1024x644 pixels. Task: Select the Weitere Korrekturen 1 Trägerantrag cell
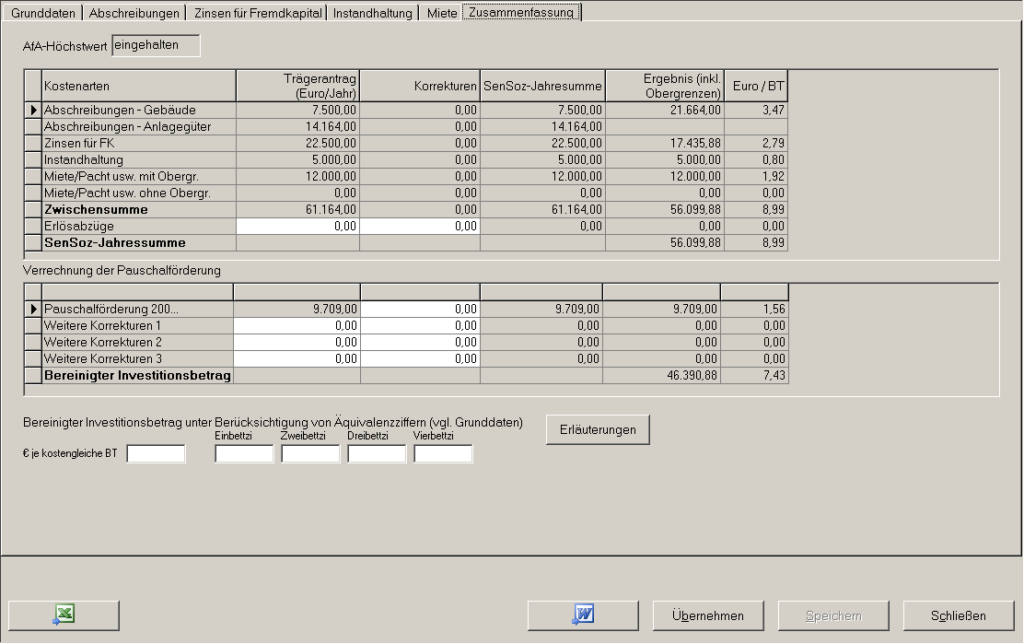click(297, 325)
